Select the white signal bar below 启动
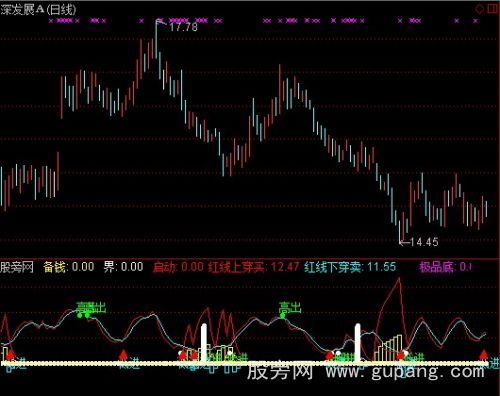The image size is (500, 396). click(204, 343)
